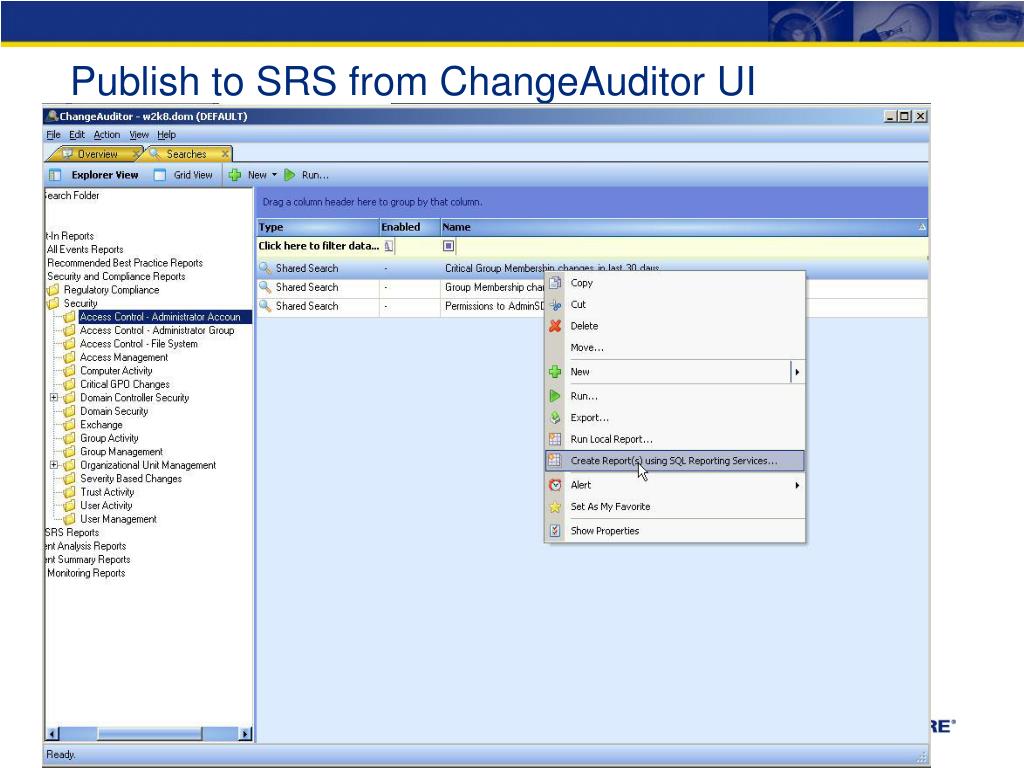Sort by the Enabled column header
This screenshot has width=1024, height=768.
click(409, 227)
